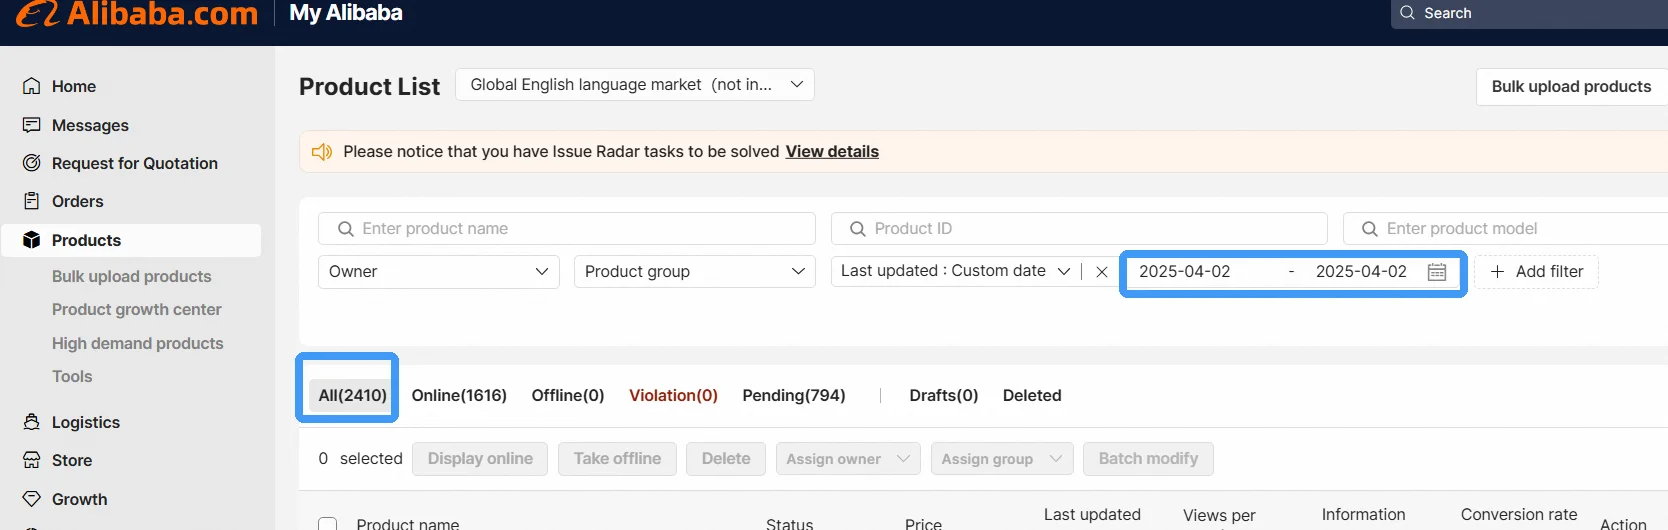The height and width of the screenshot is (530, 1668).
Task: Click the Store icon in sidebar
Action: pyautogui.click(x=32, y=460)
